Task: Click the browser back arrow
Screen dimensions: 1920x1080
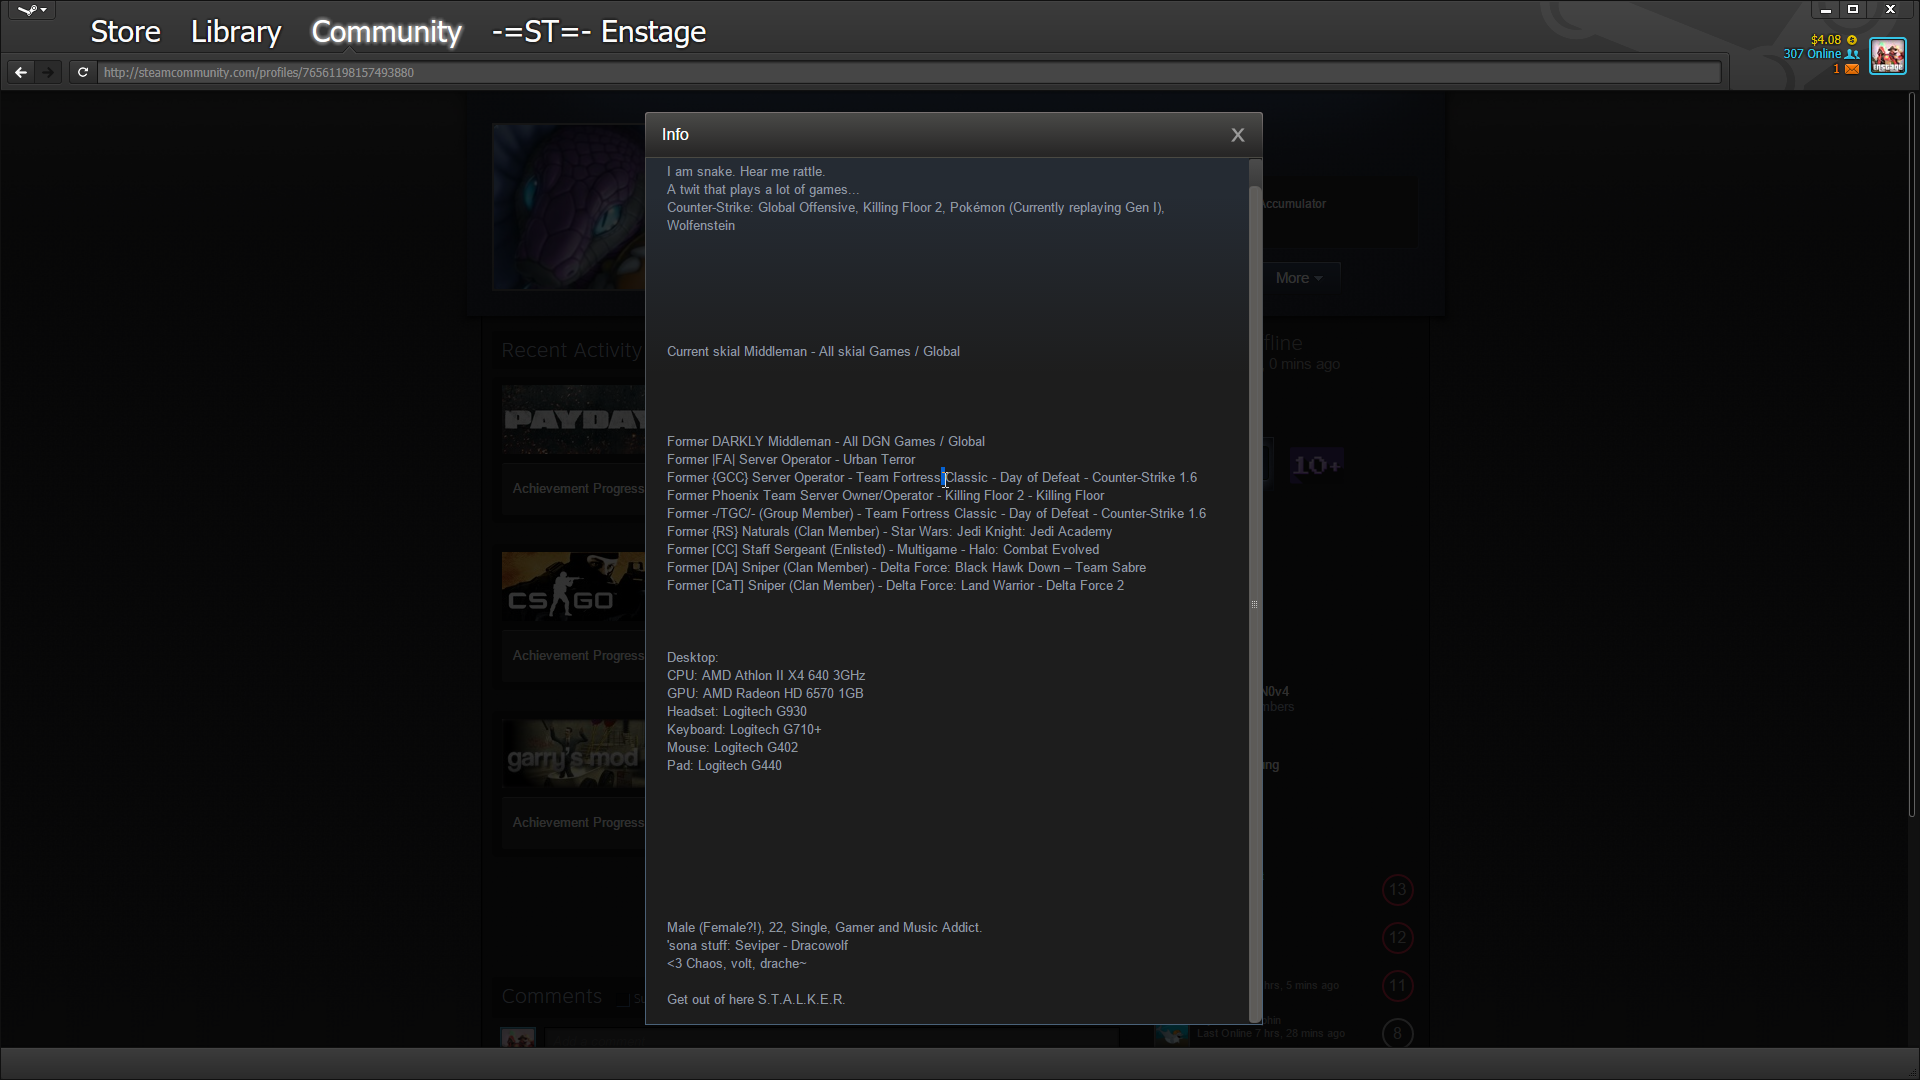Action: point(21,72)
